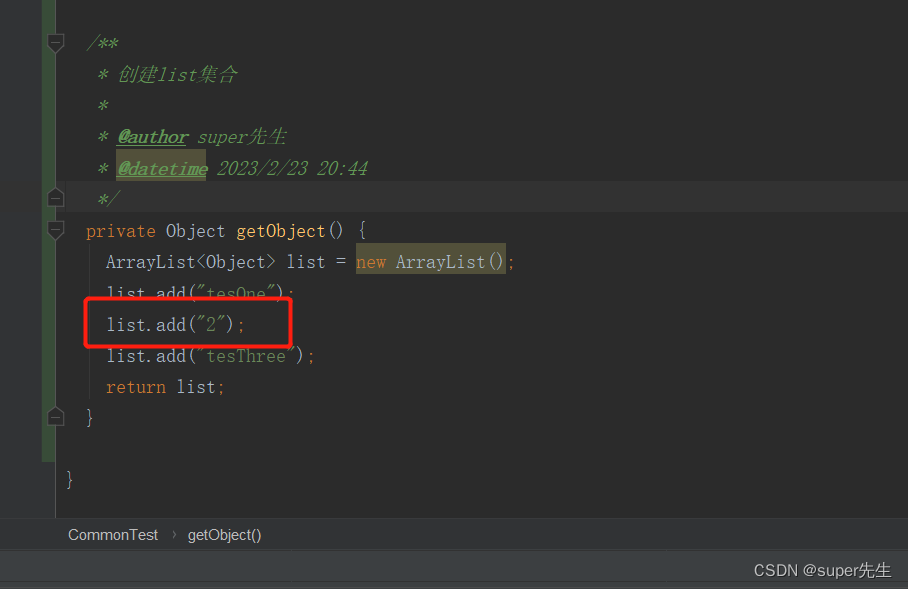The height and width of the screenshot is (589, 908).
Task: Click the highlighted @datetime tag
Action: (162, 169)
